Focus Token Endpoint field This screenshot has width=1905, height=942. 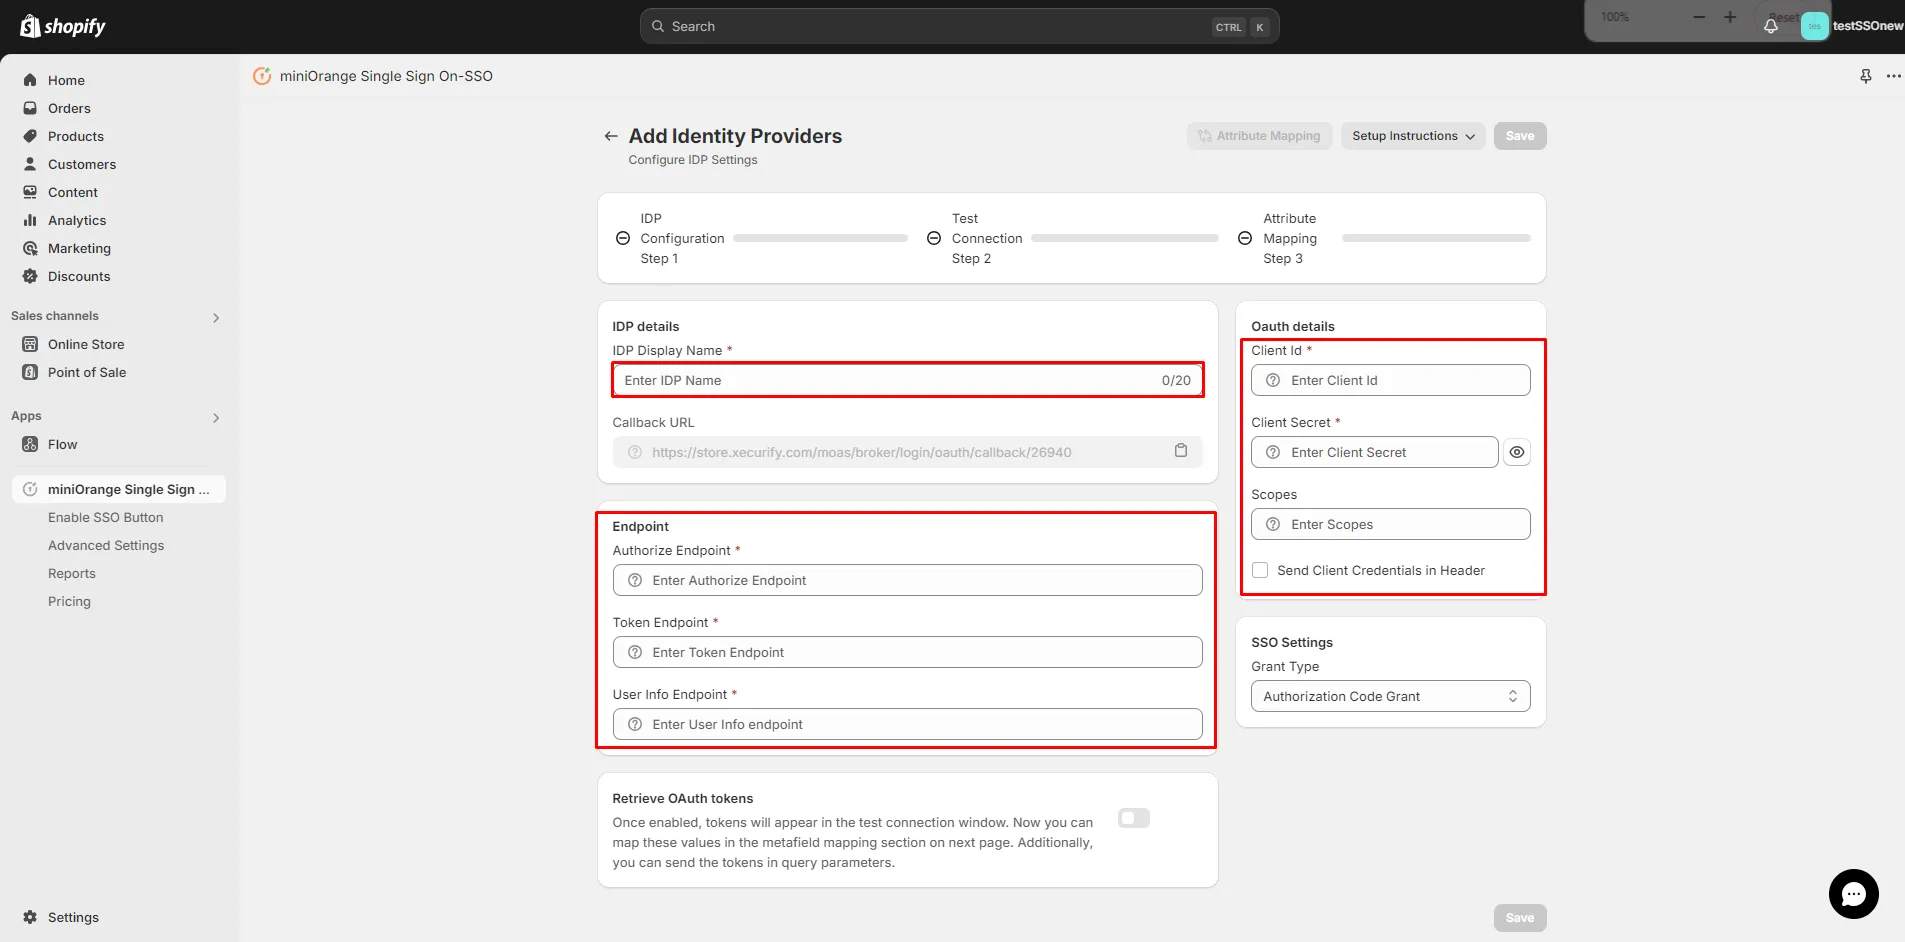click(x=907, y=652)
